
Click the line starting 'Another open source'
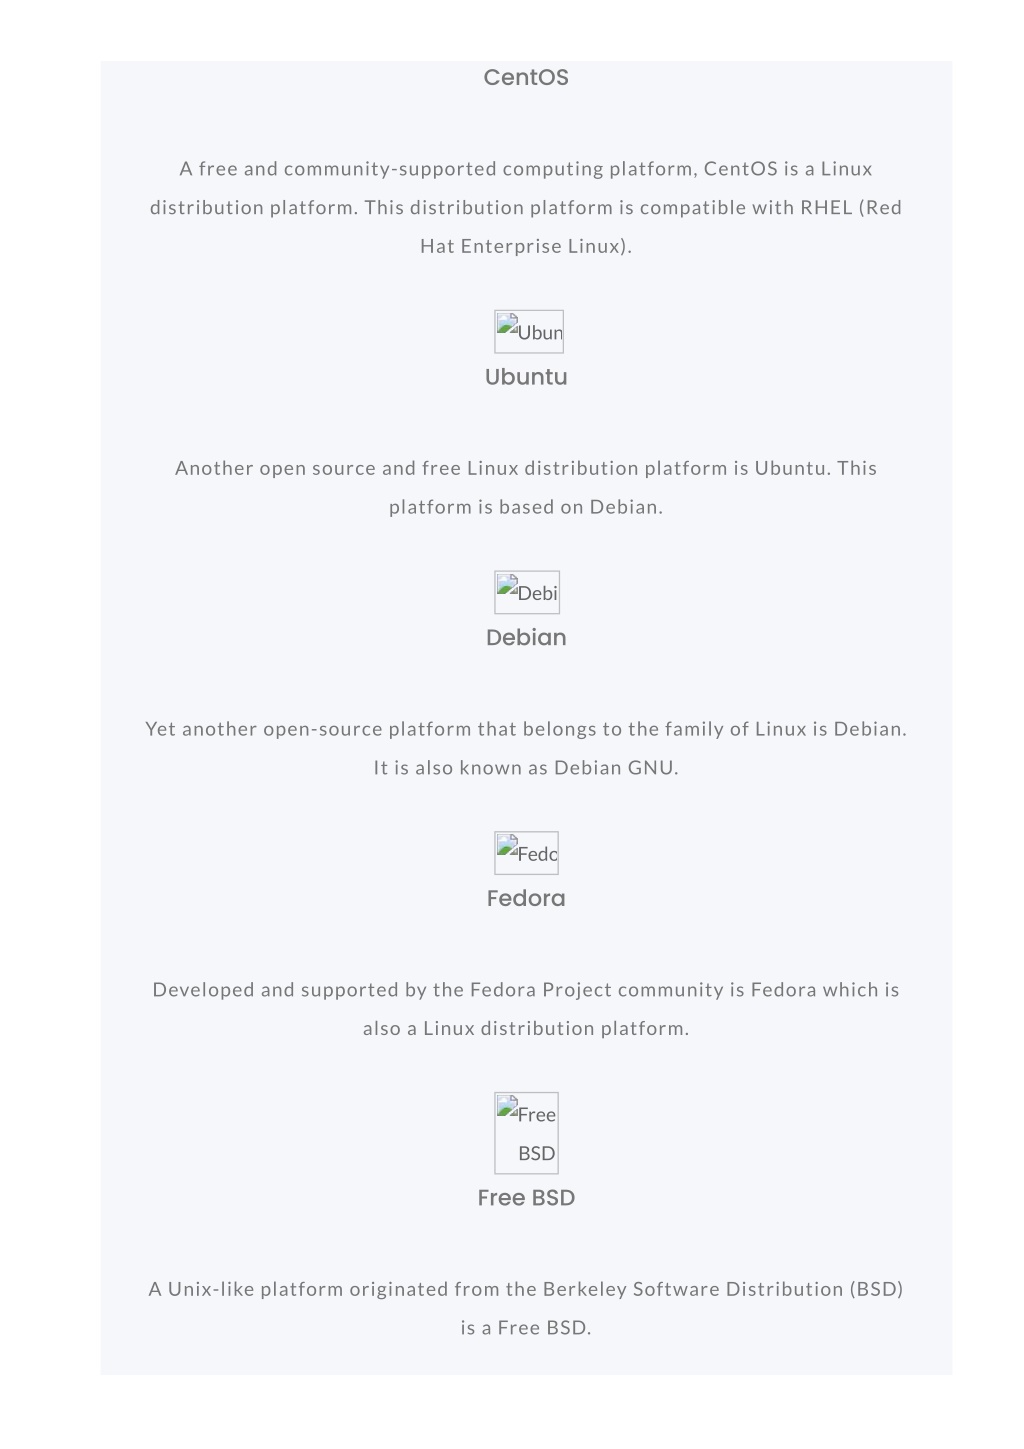tap(526, 468)
